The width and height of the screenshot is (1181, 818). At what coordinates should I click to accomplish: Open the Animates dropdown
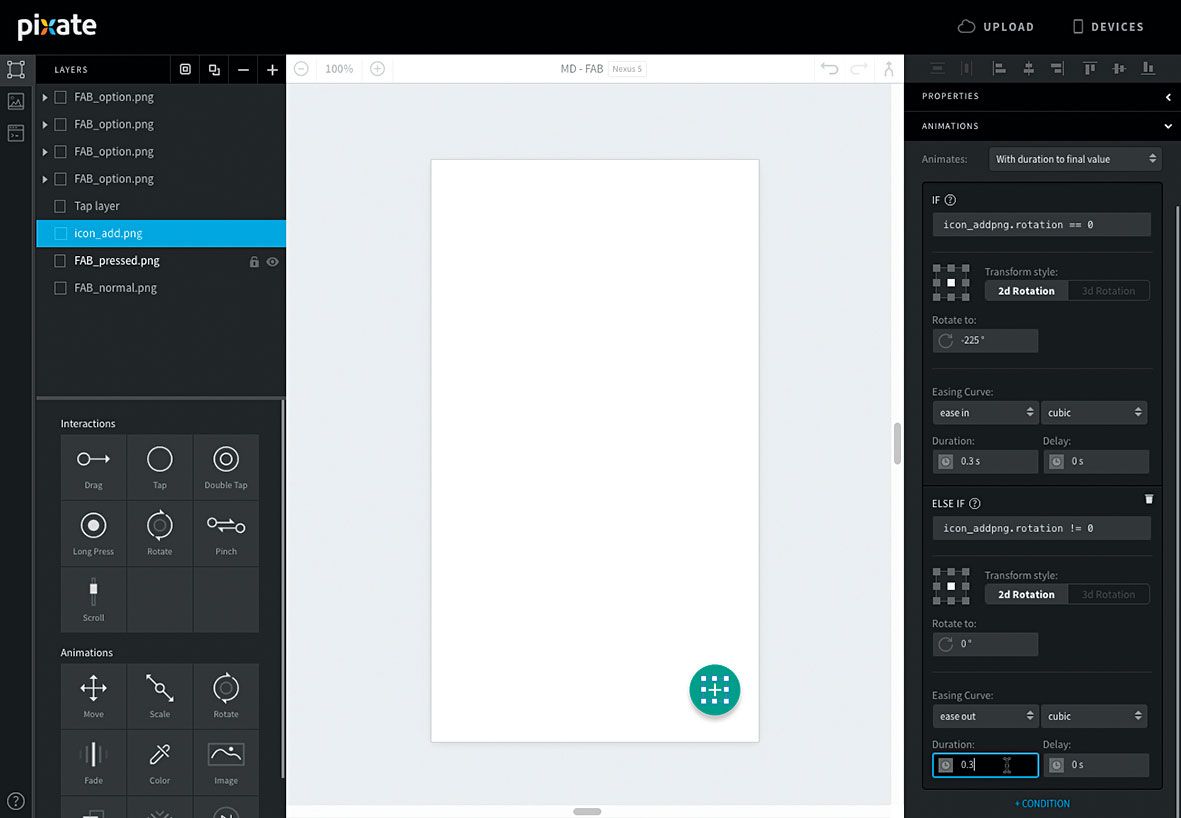1074,158
